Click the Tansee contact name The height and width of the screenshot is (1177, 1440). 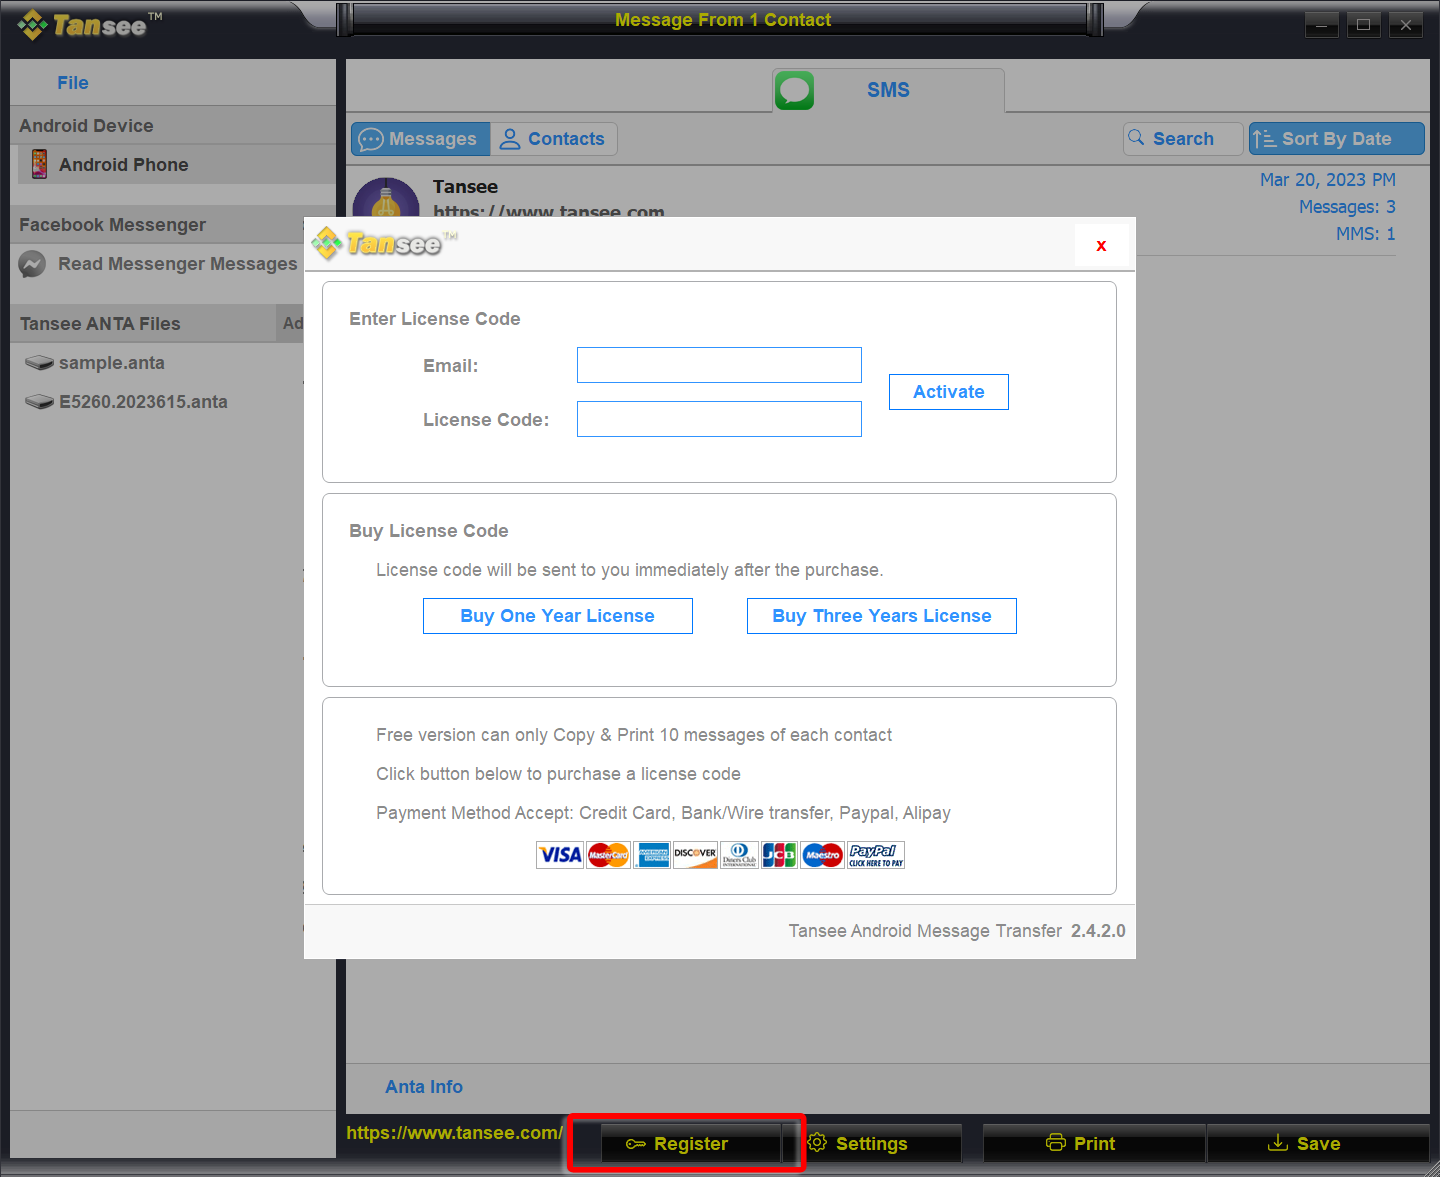point(465,187)
